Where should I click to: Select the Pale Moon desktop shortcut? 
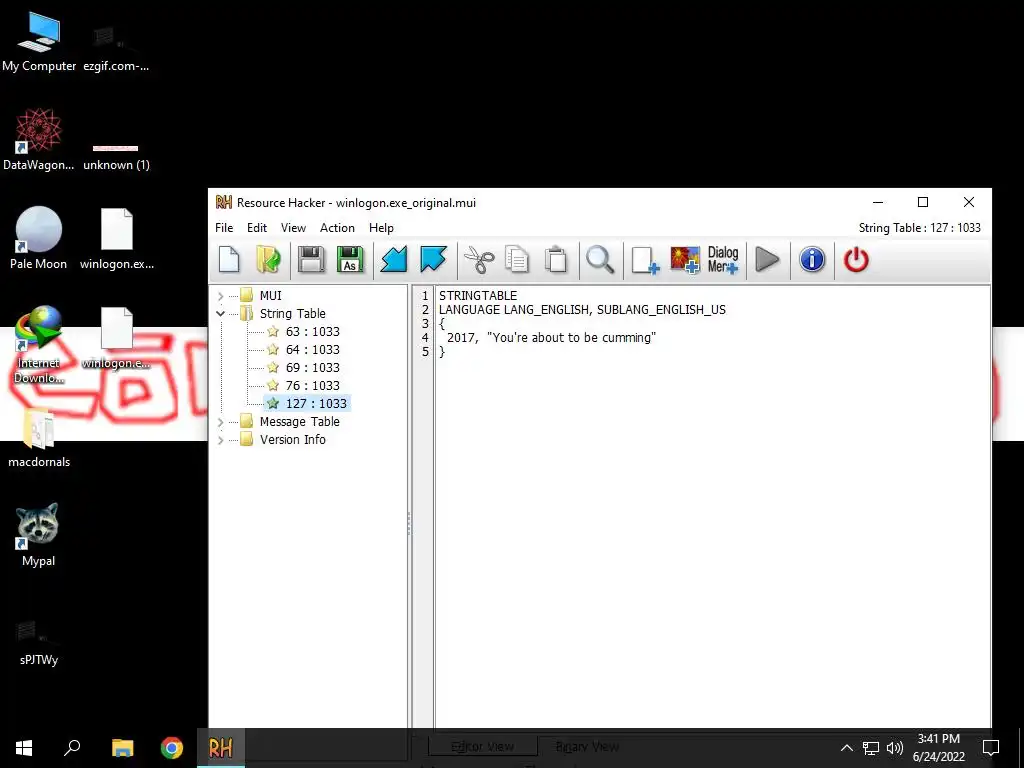[x=39, y=238]
